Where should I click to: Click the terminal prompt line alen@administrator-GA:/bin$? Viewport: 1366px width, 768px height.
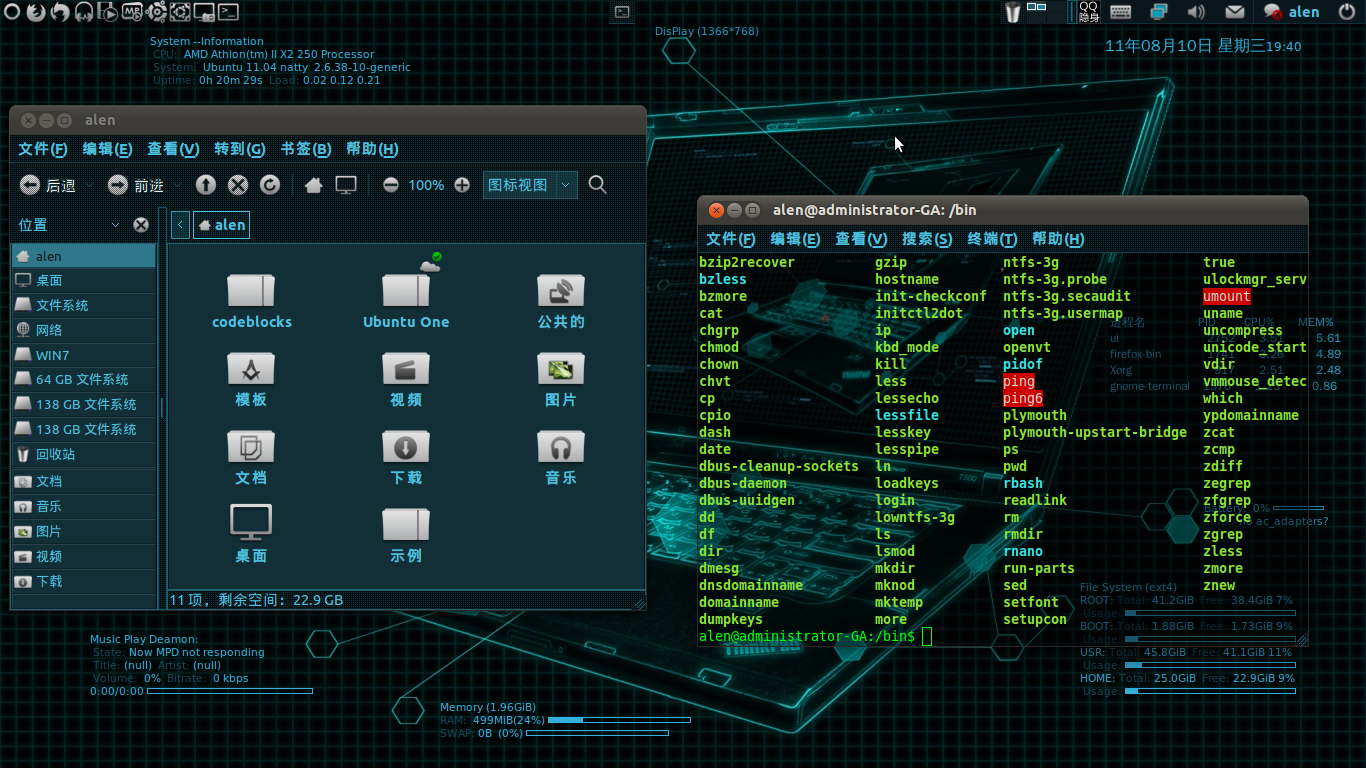(807, 636)
